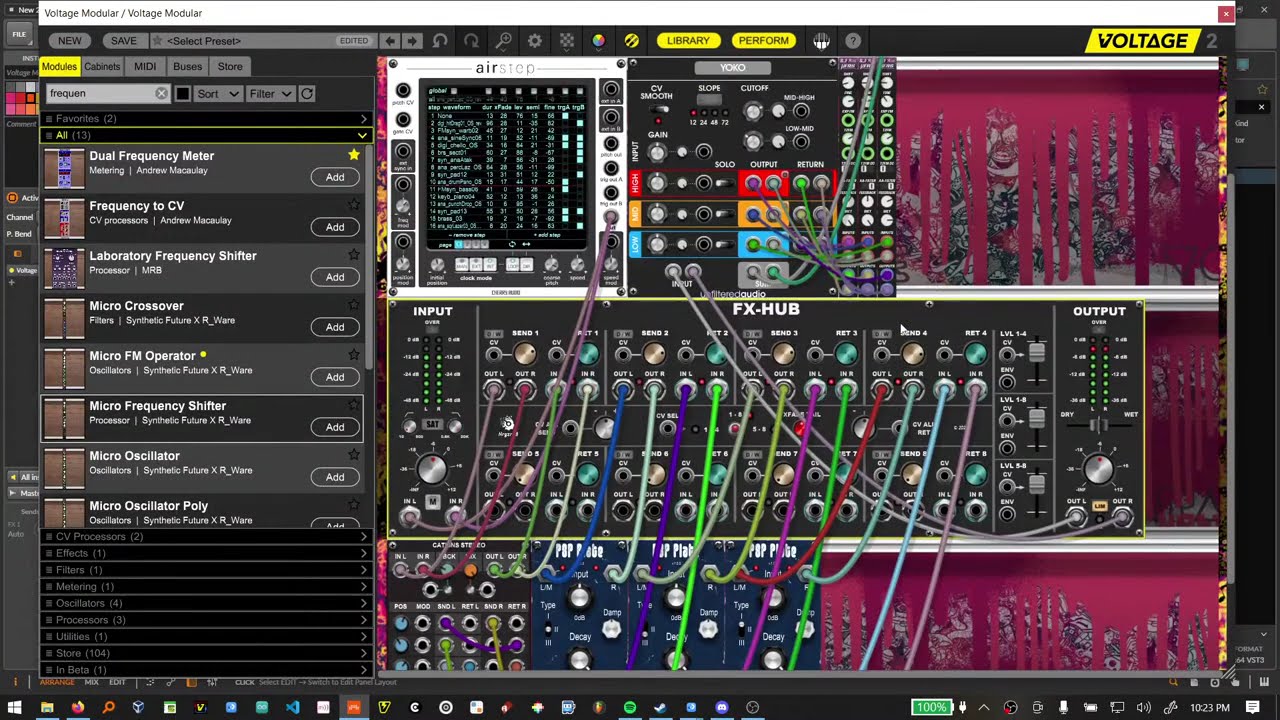Select ARRANGE mode at the bottom
The width and height of the screenshot is (1280, 720).
(x=57, y=682)
